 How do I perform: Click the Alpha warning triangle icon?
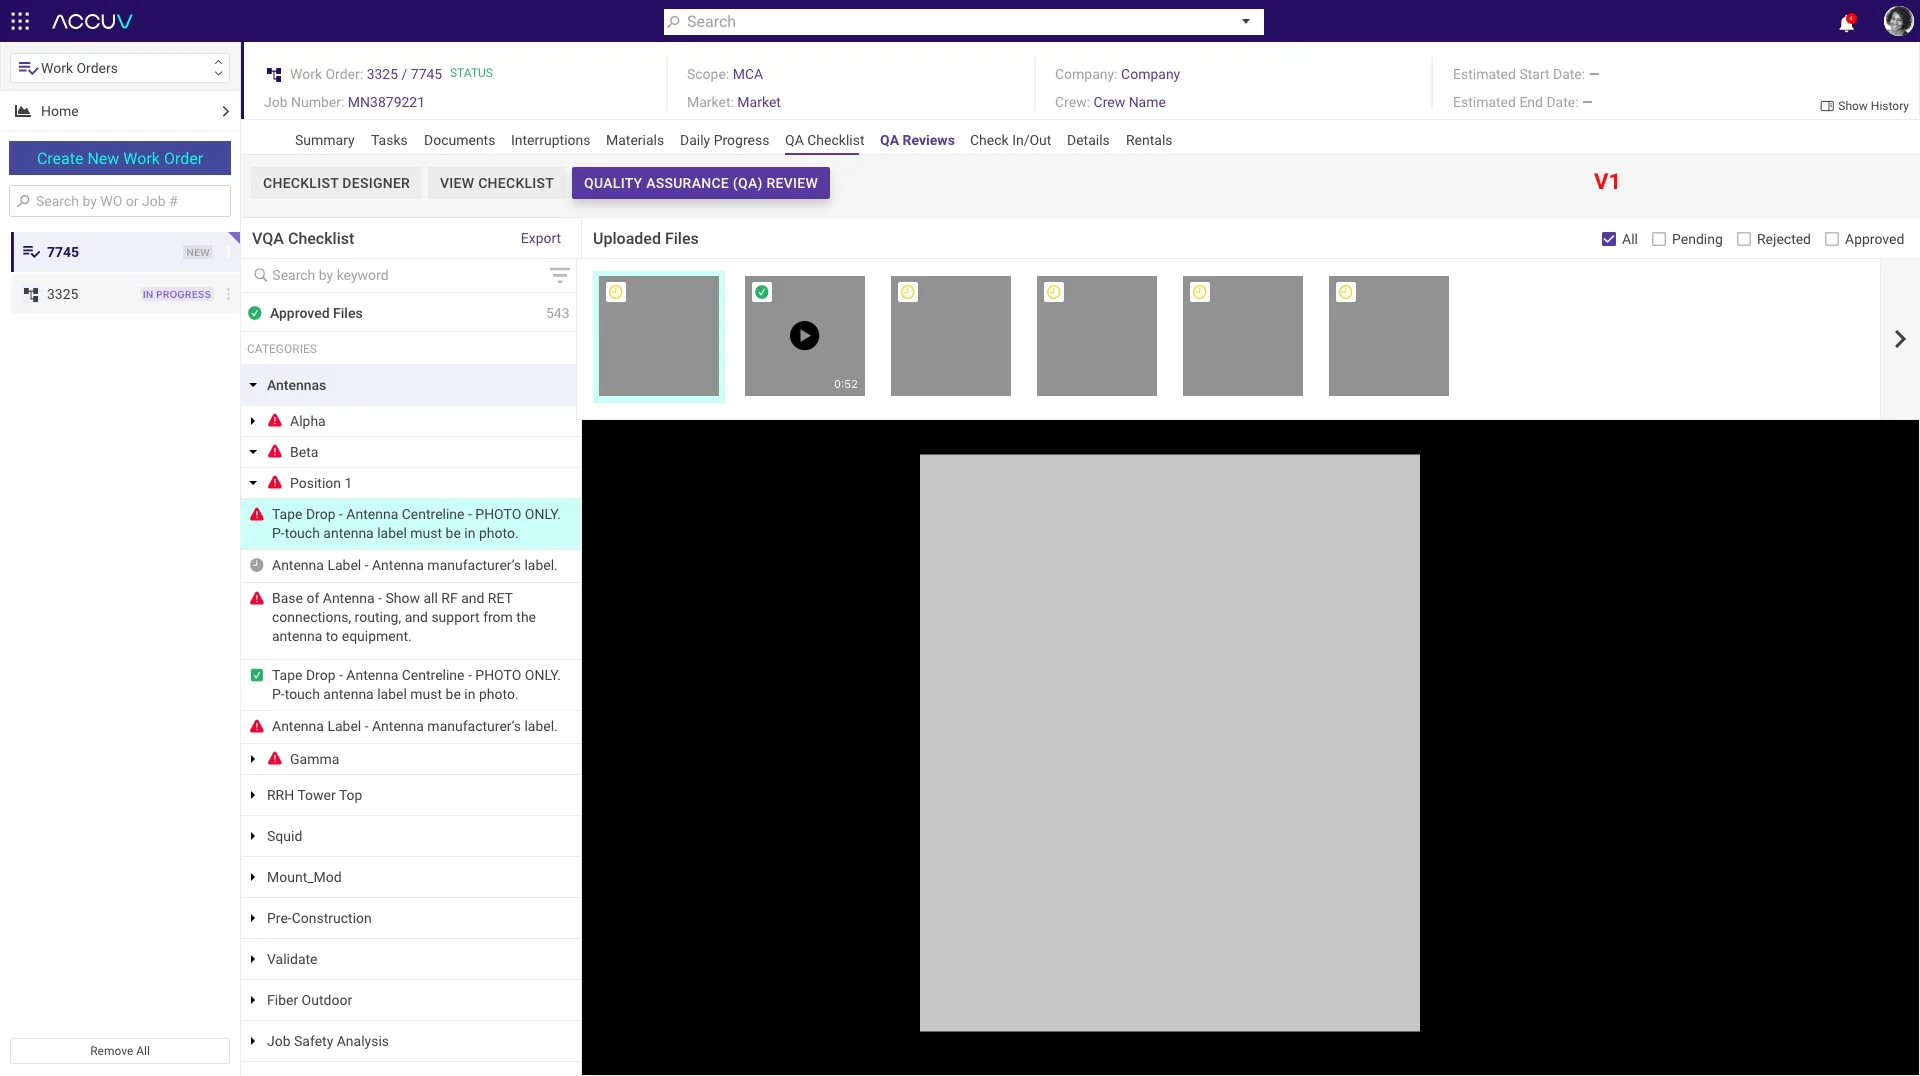(x=275, y=421)
